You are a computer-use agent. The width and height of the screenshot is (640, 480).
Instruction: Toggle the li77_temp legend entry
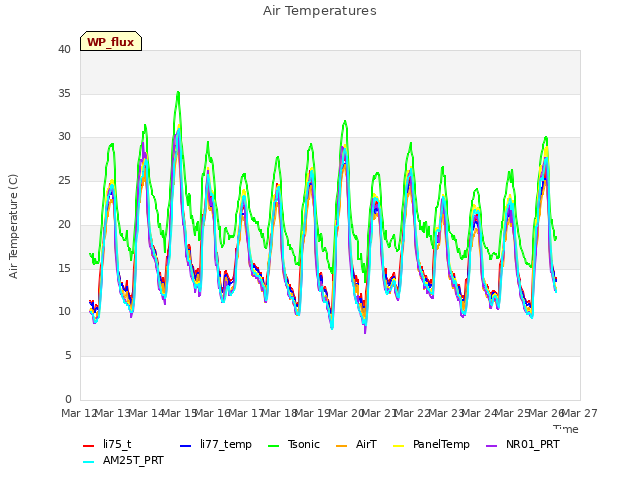point(216,444)
